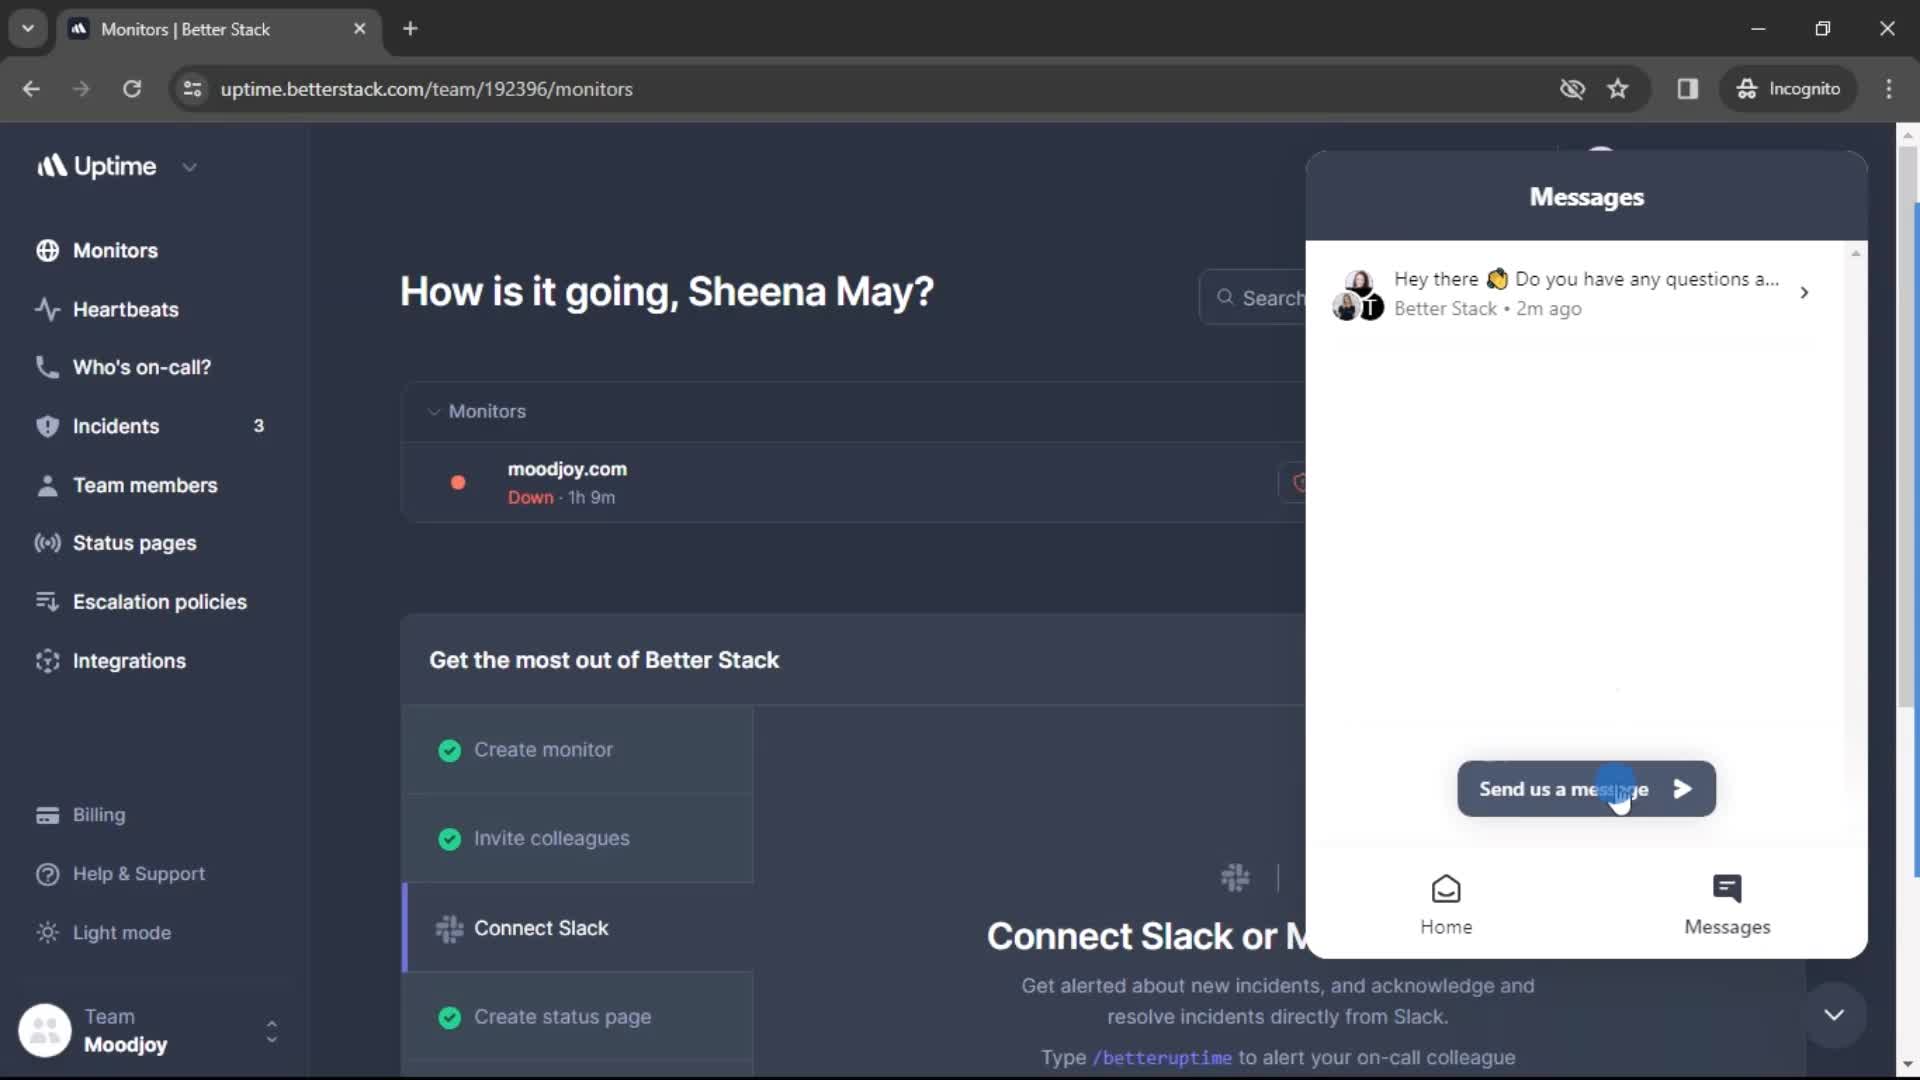This screenshot has width=1920, height=1080.
Task: Open Heartbeats in the sidebar
Action: tap(126, 309)
